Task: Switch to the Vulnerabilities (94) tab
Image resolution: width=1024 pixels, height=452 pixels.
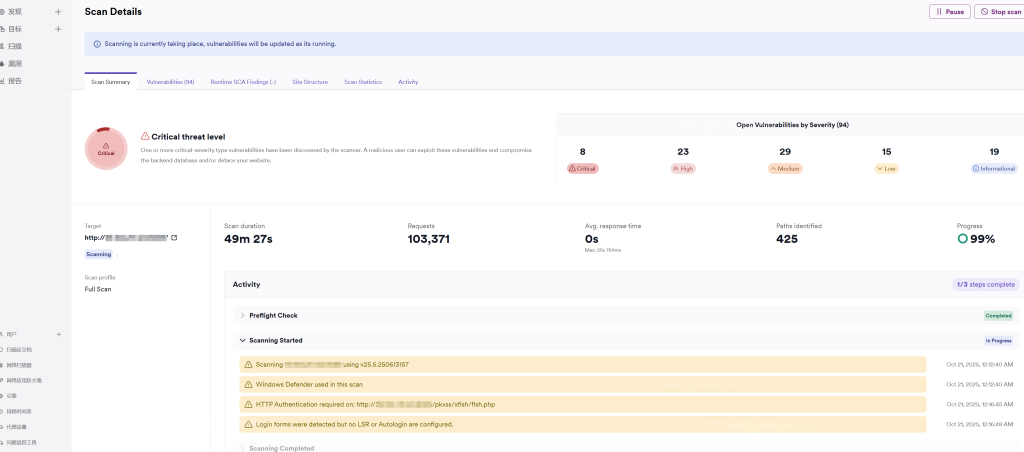Action: [170, 81]
